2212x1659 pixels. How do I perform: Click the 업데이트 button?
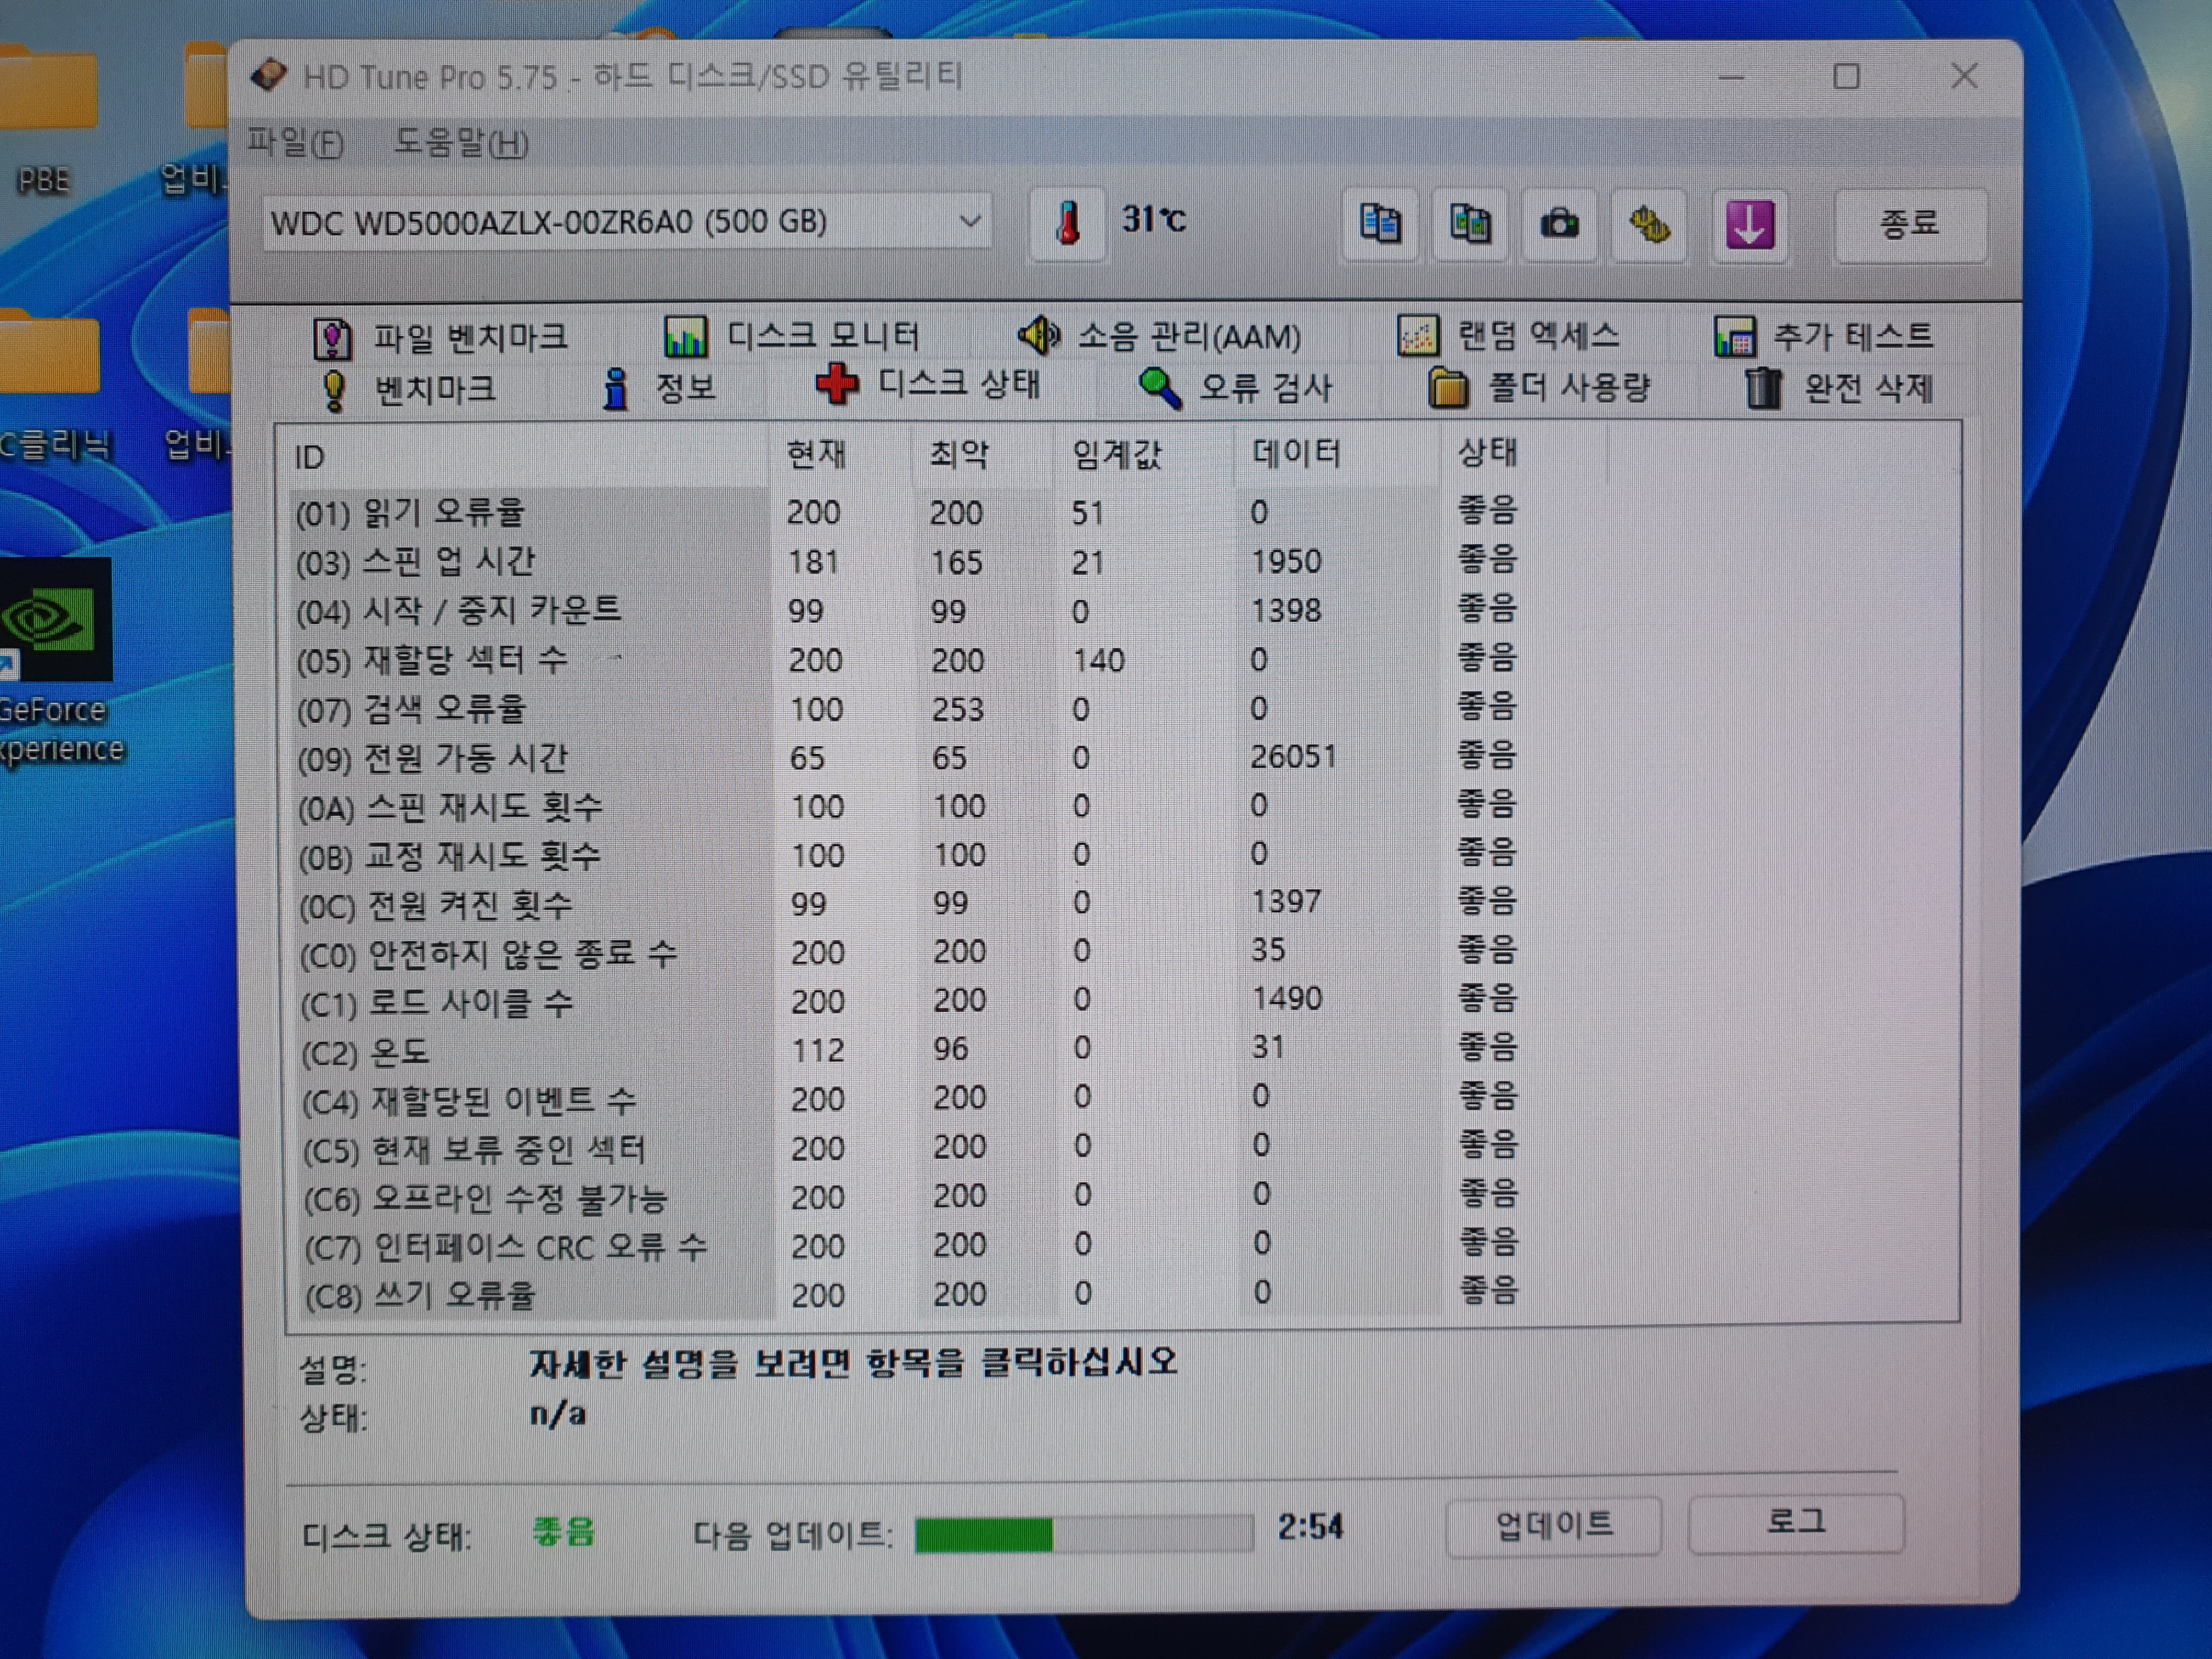[x=1554, y=1526]
